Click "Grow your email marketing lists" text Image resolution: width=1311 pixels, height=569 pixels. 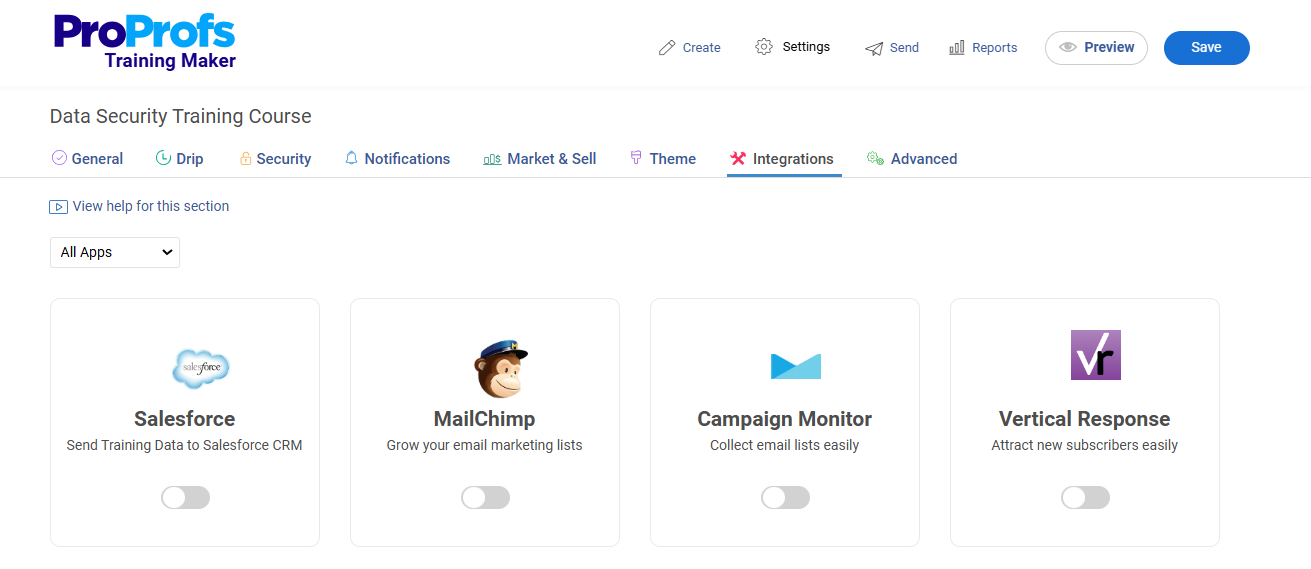click(485, 445)
